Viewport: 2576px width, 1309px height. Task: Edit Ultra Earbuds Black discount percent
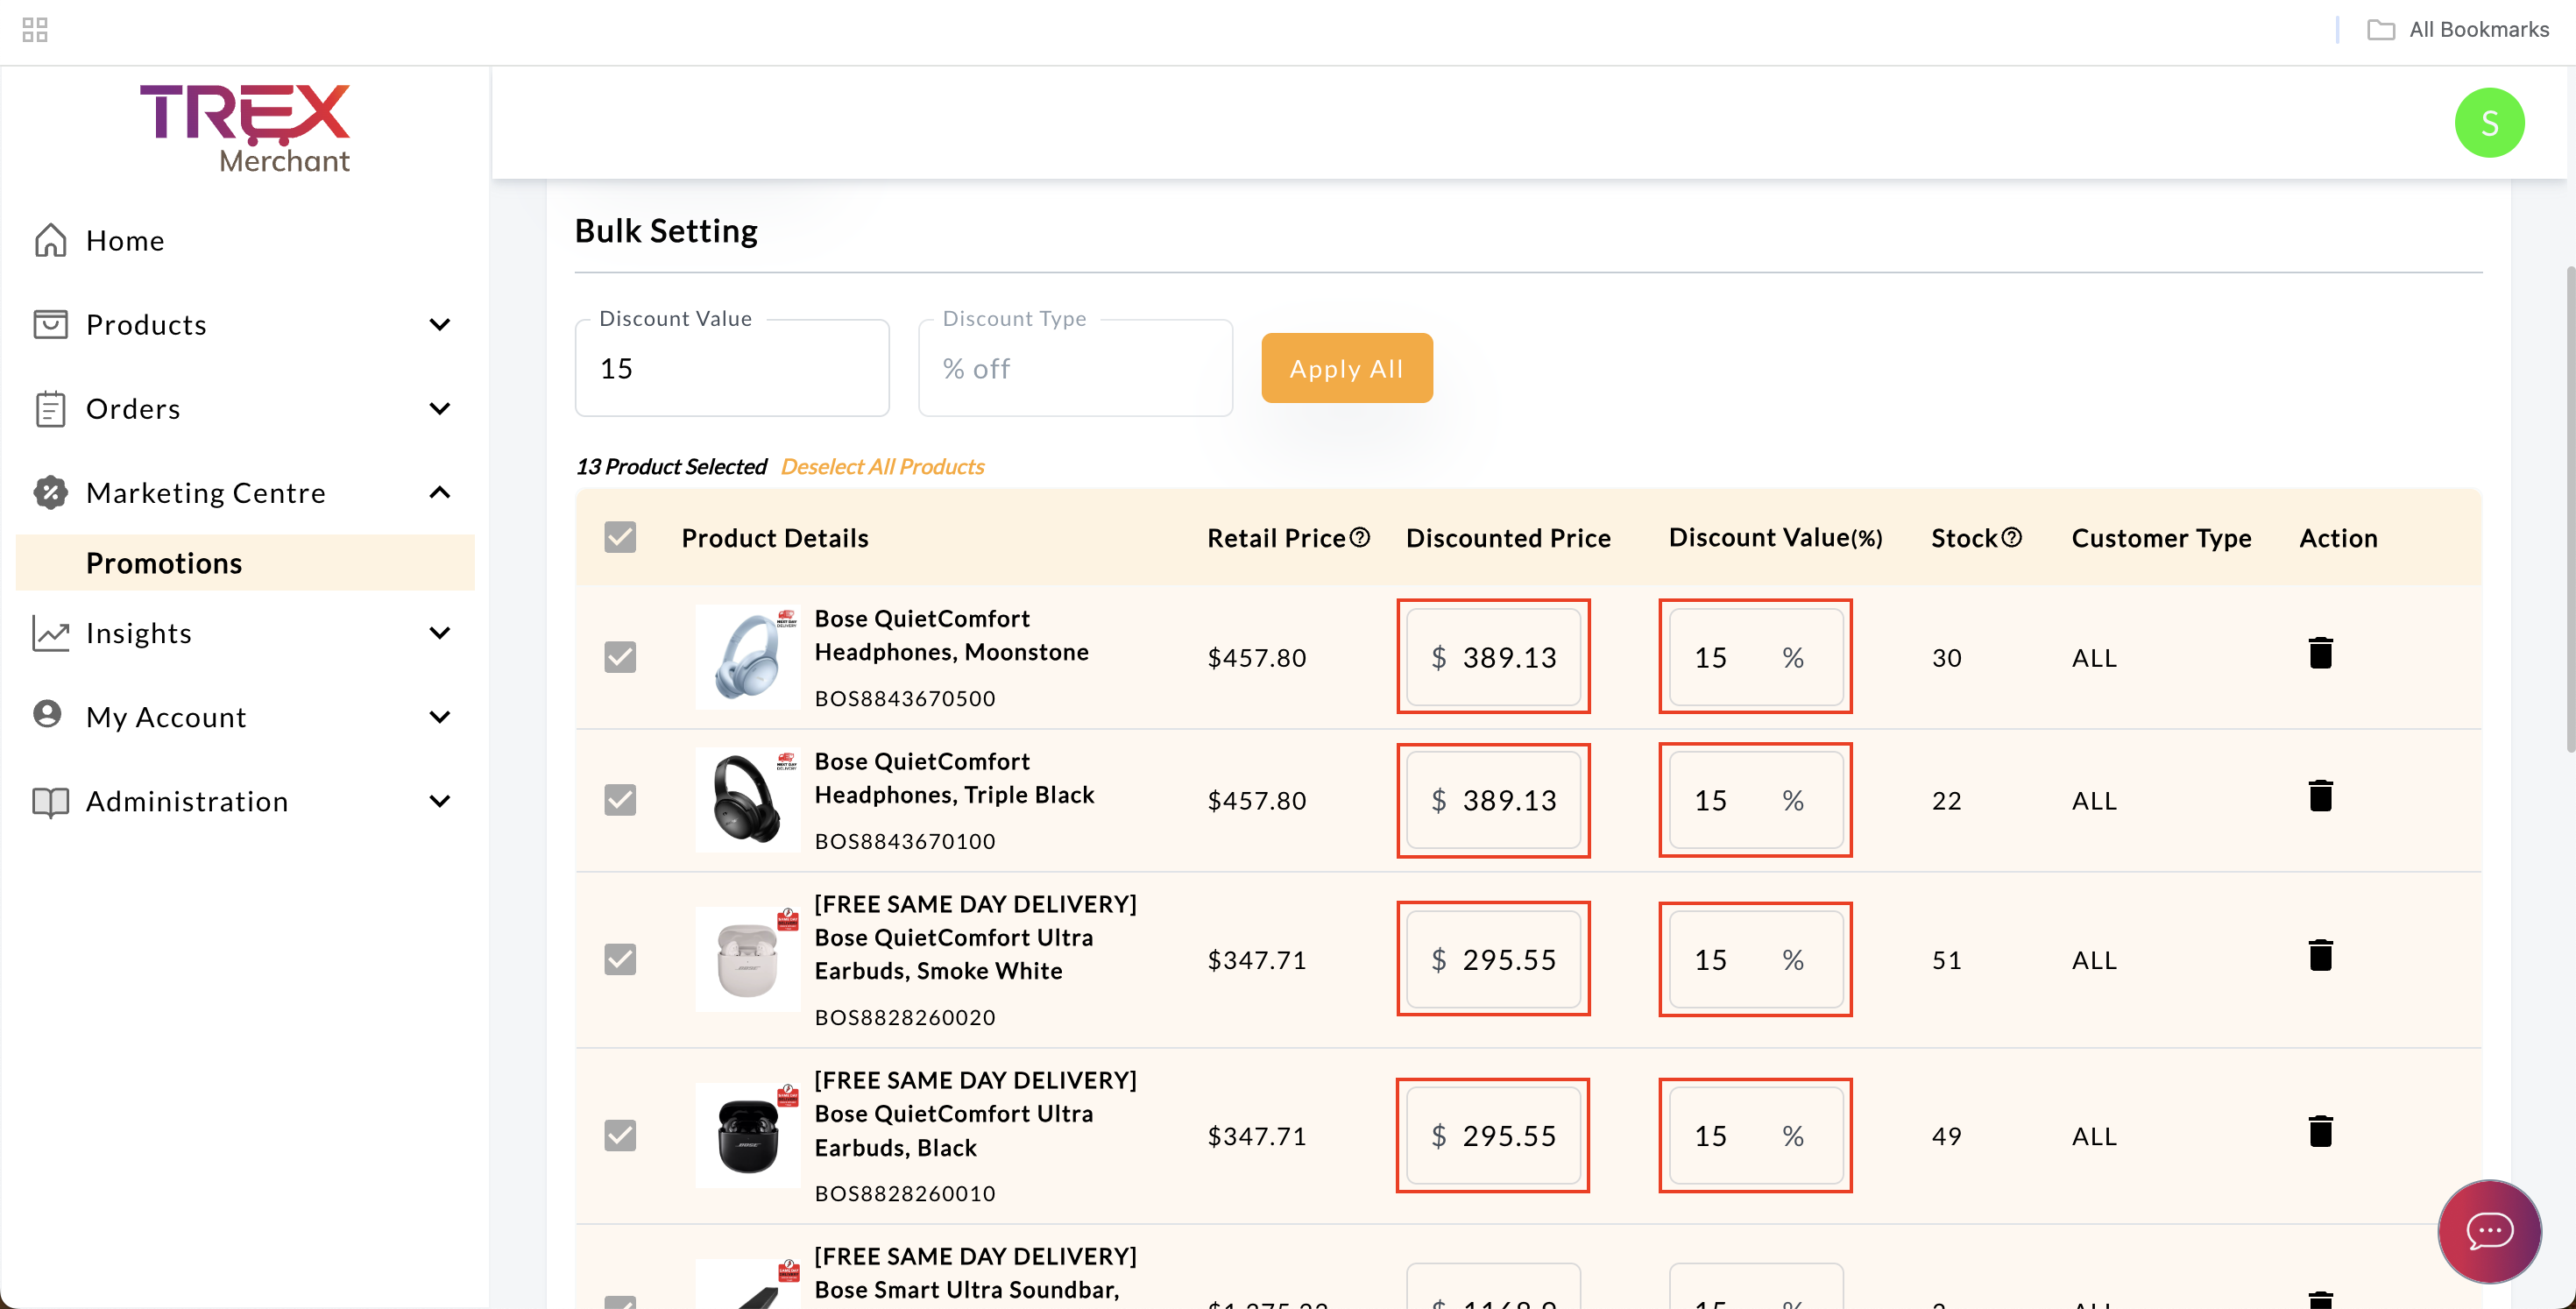pyautogui.click(x=1755, y=1135)
